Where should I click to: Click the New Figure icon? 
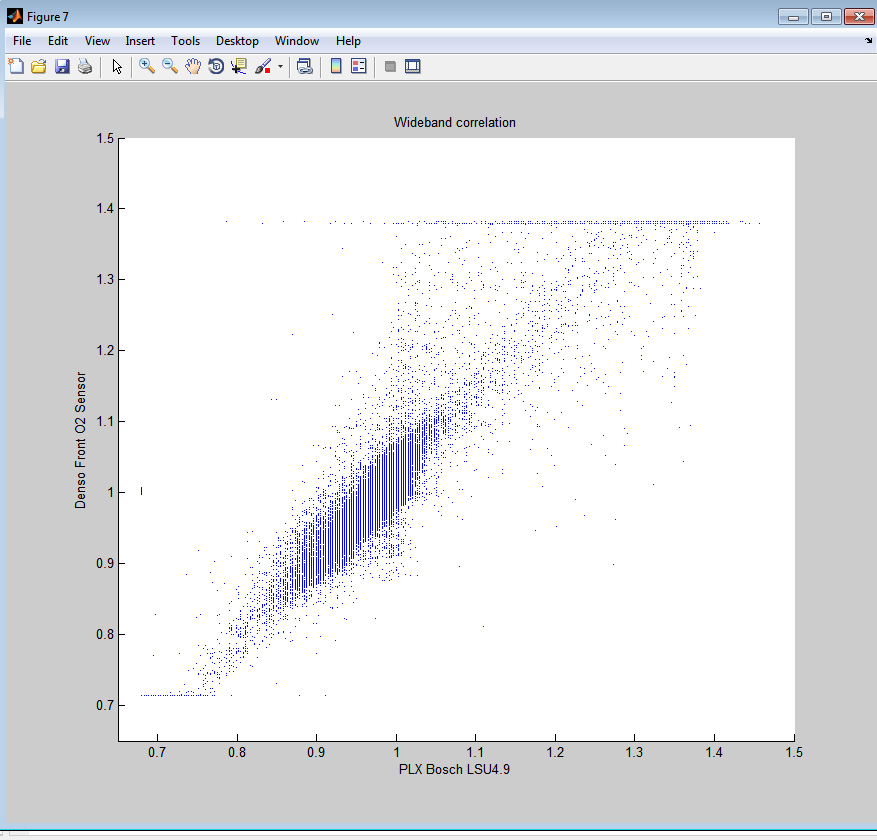tap(16, 67)
